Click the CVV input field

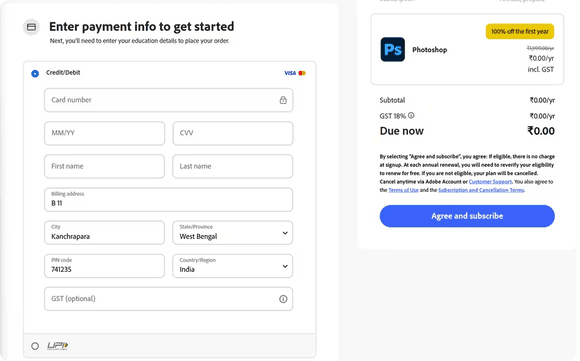coord(233,133)
